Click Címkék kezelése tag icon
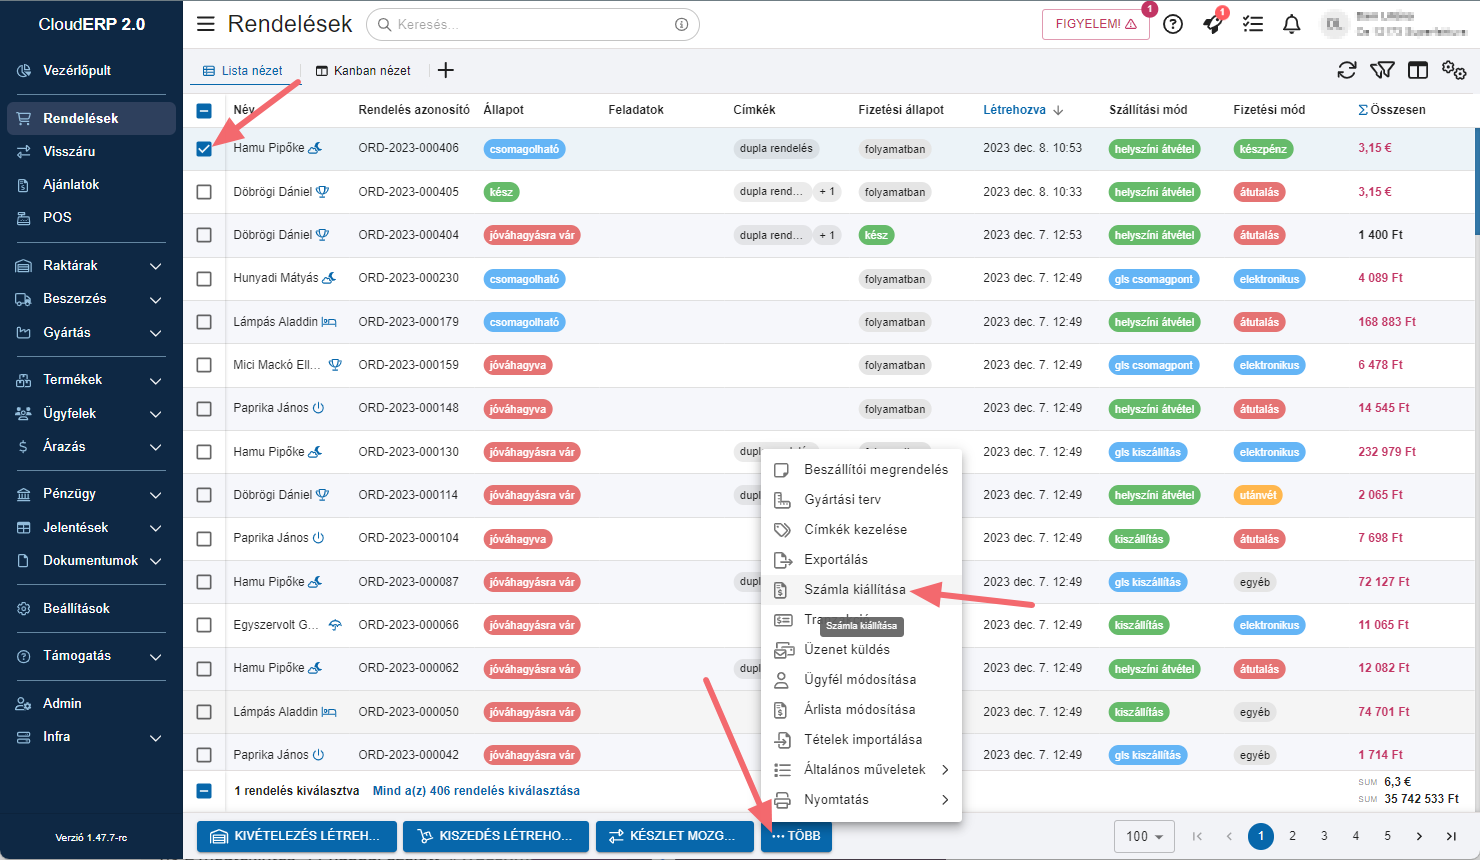This screenshot has width=1480, height=860. [x=783, y=529]
